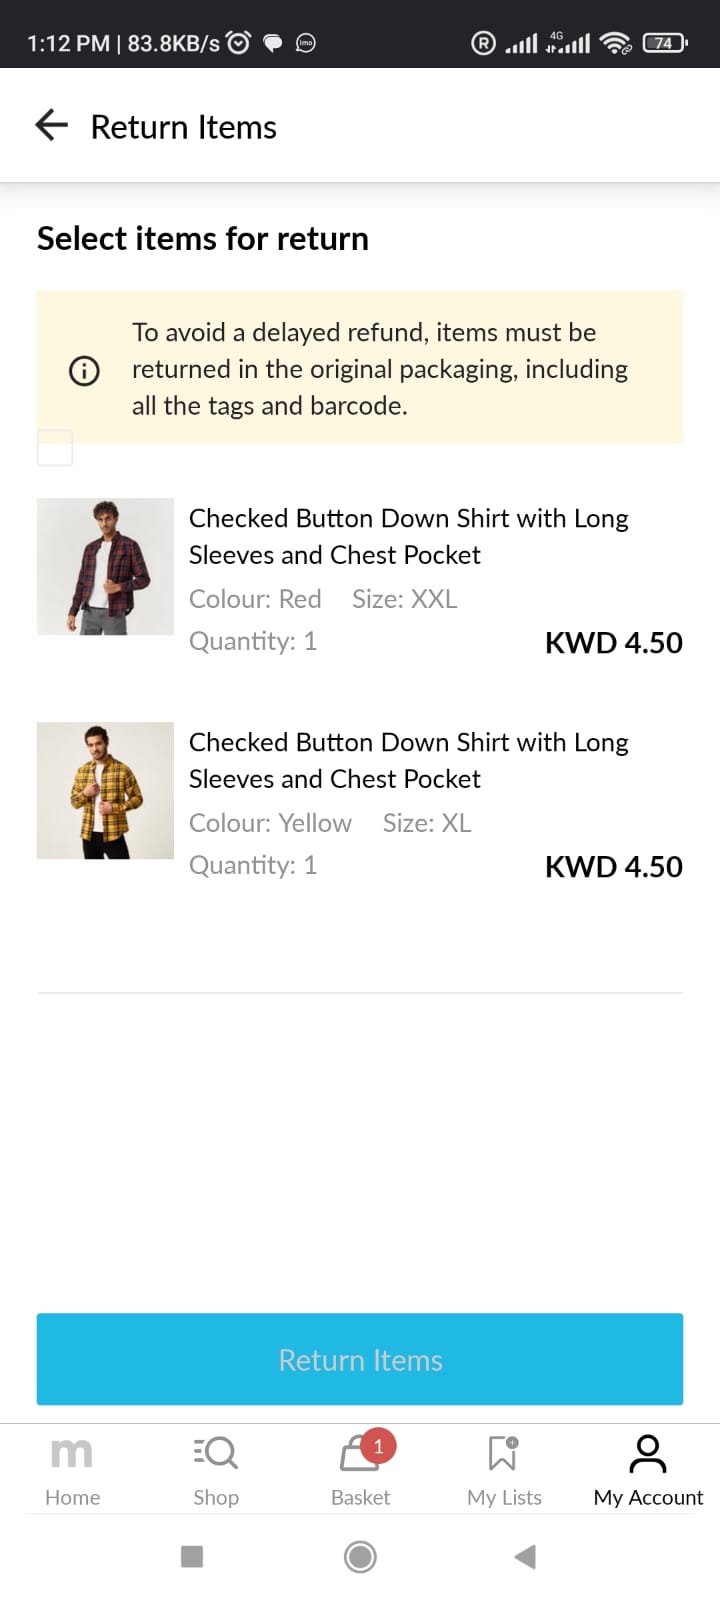The width and height of the screenshot is (720, 1600).
Task: Open the Home tab icon
Action: (72, 1453)
